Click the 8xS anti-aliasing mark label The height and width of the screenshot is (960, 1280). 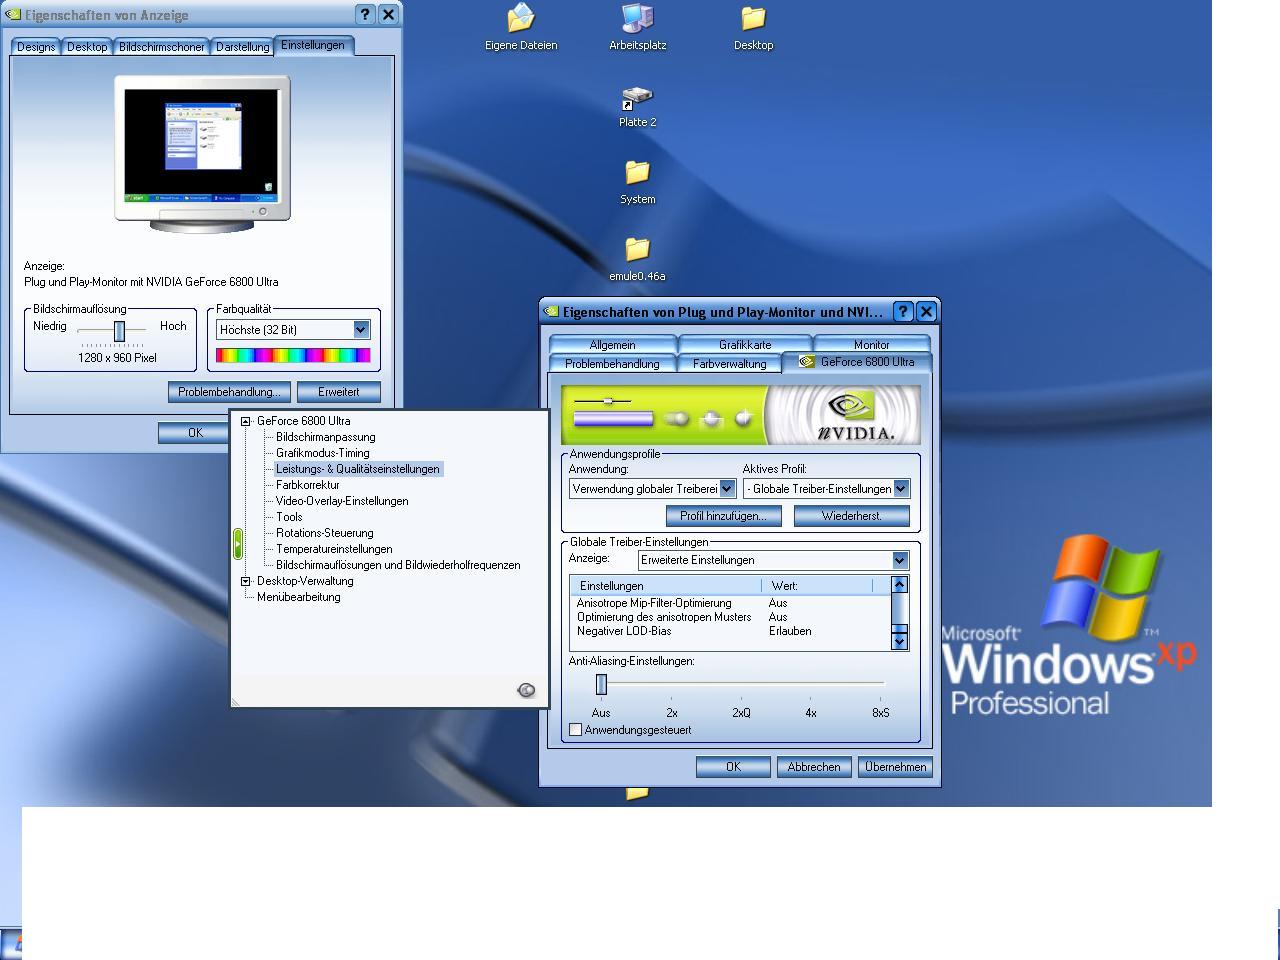pos(881,713)
